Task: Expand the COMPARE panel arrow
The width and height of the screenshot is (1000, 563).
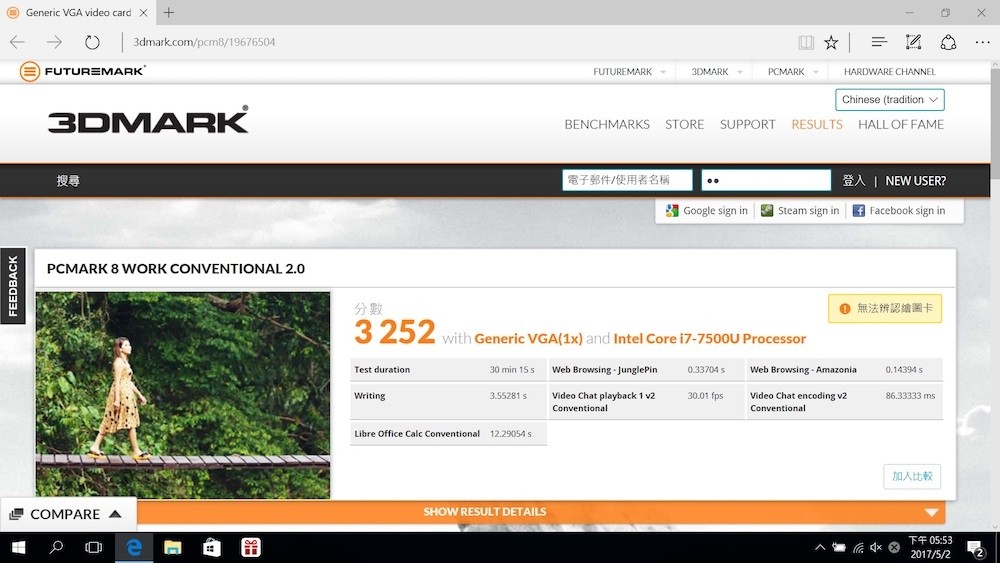Action: pos(115,514)
